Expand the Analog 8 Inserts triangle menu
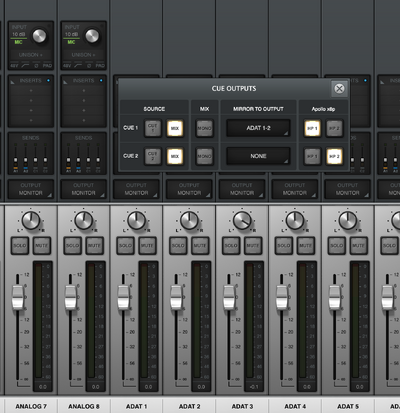The width and height of the screenshot is (400, 413). coord(65,81)
